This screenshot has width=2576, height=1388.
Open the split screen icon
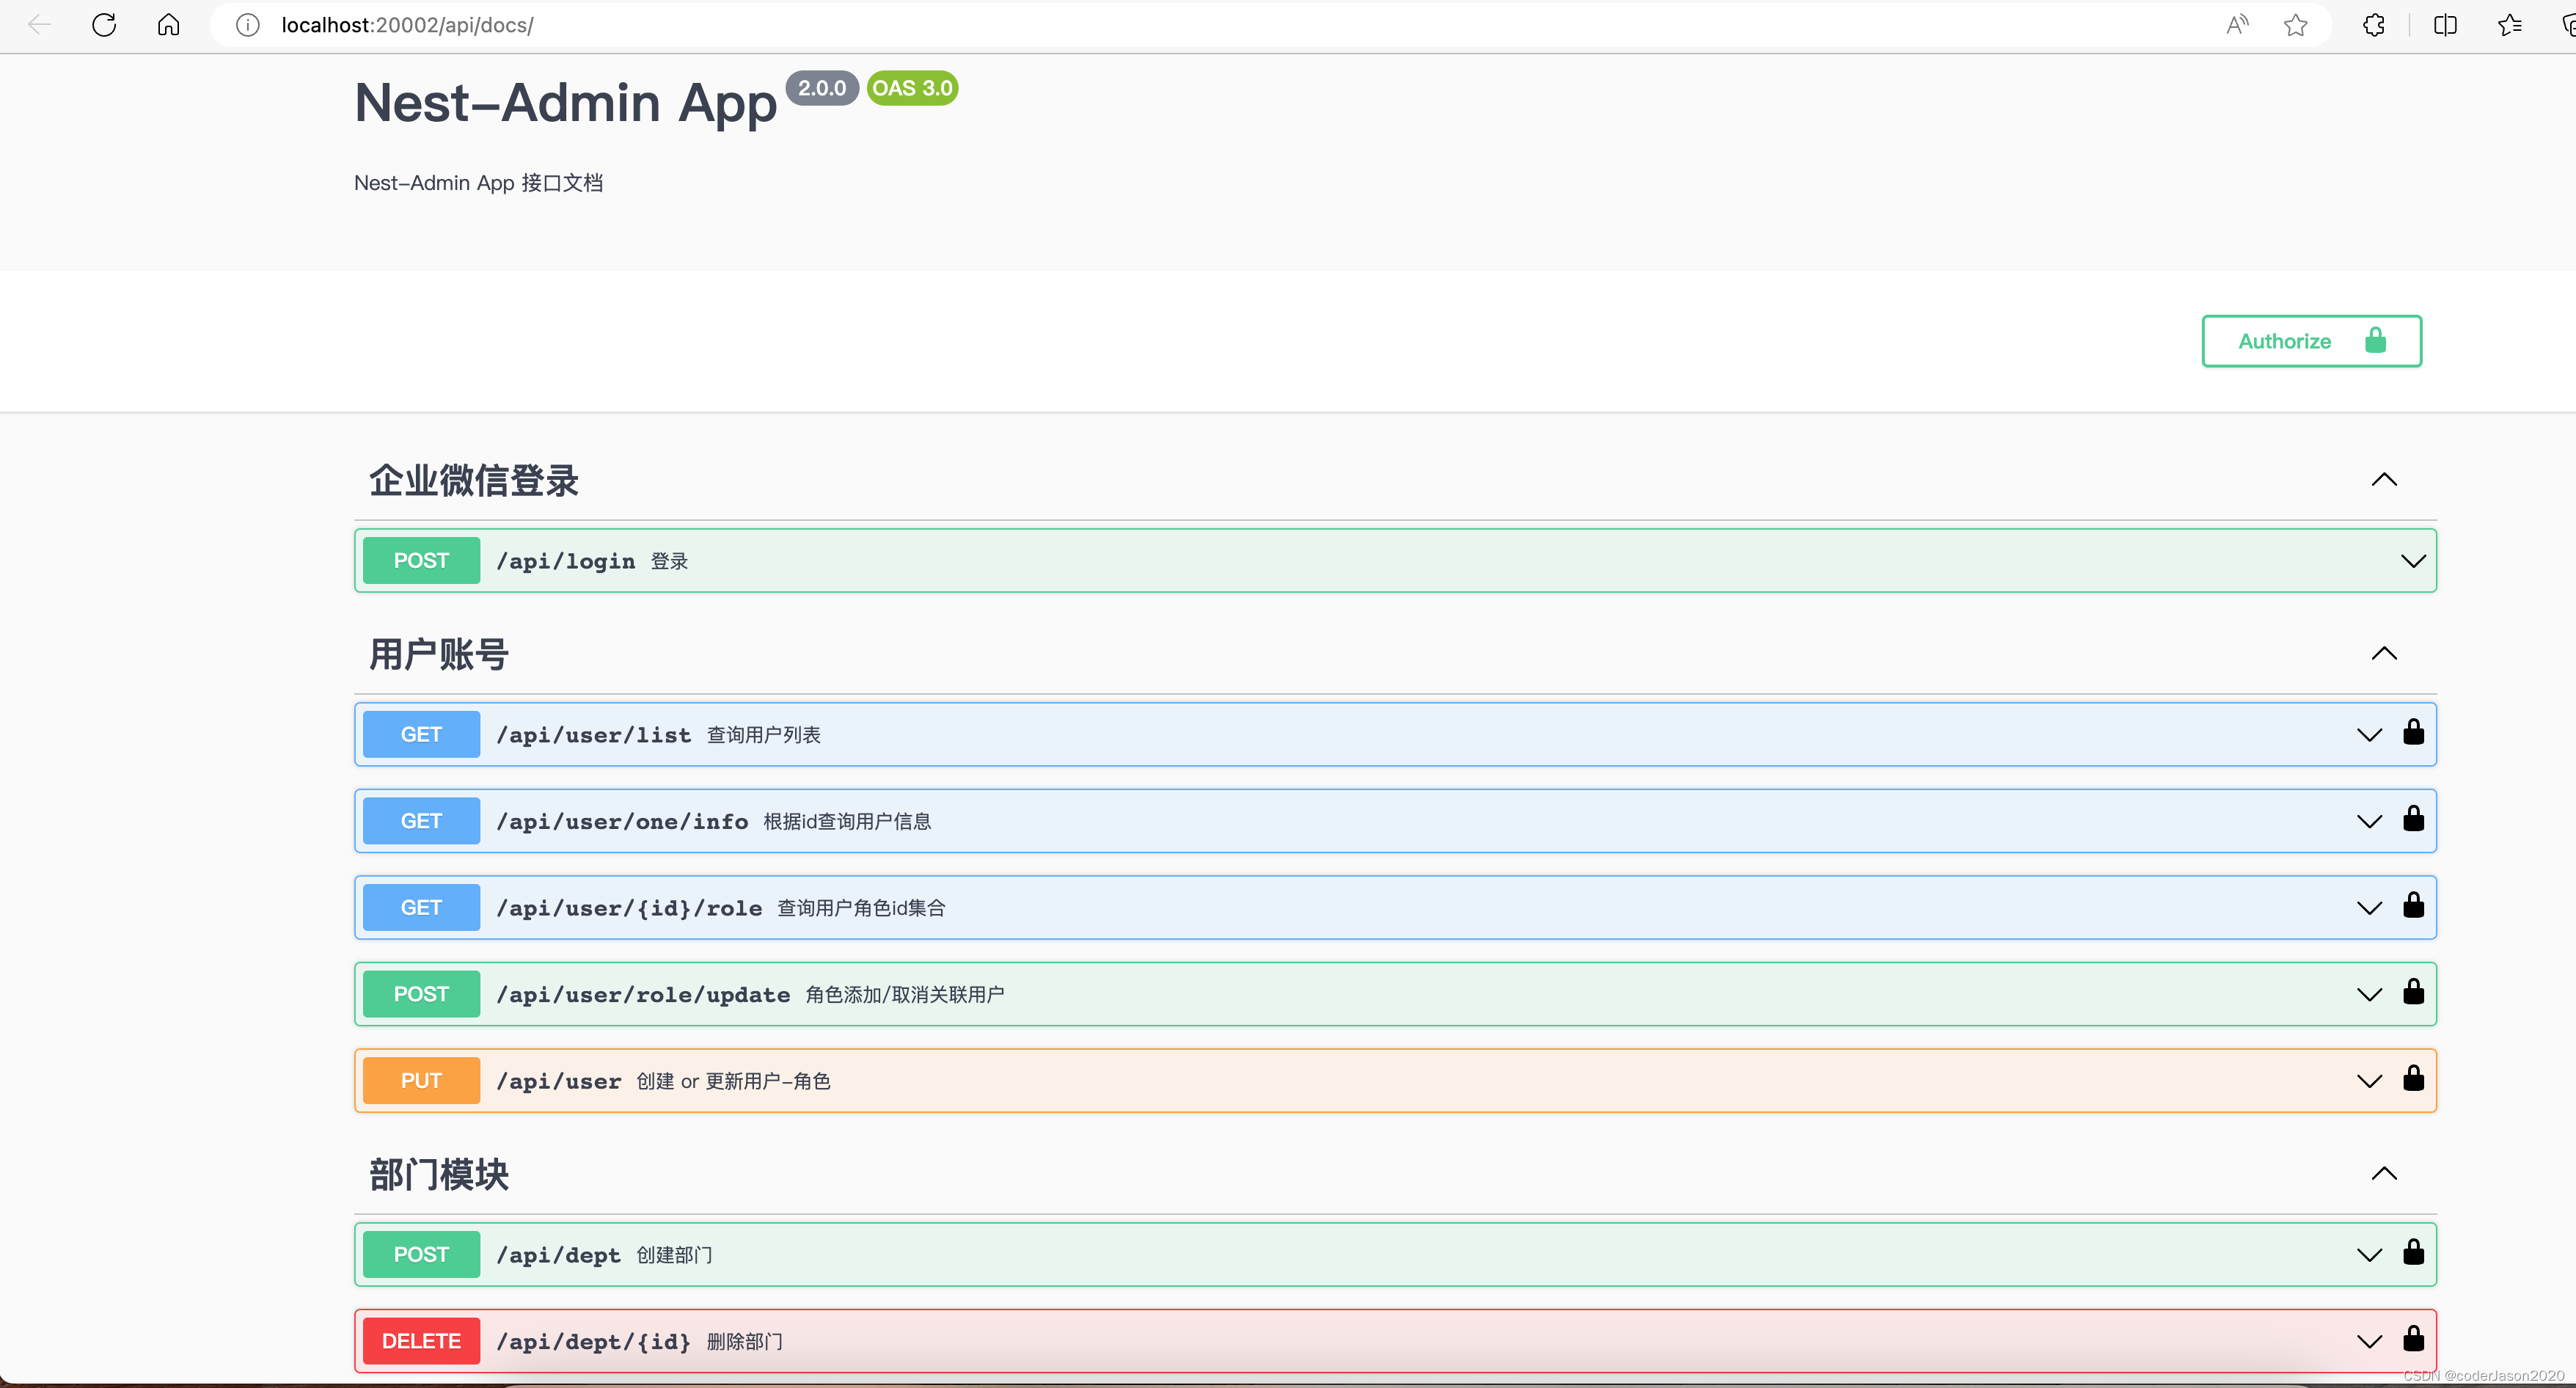(x=2445, y=25)
